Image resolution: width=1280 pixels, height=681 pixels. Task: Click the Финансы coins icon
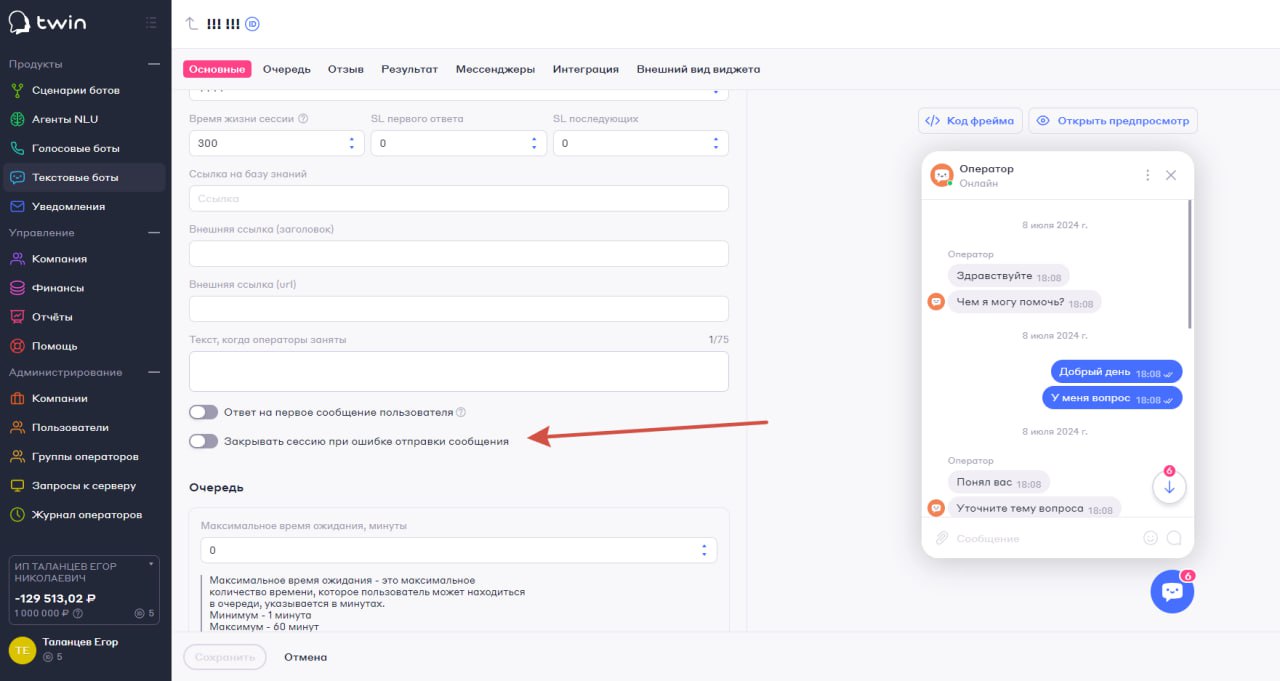[17, 287]
